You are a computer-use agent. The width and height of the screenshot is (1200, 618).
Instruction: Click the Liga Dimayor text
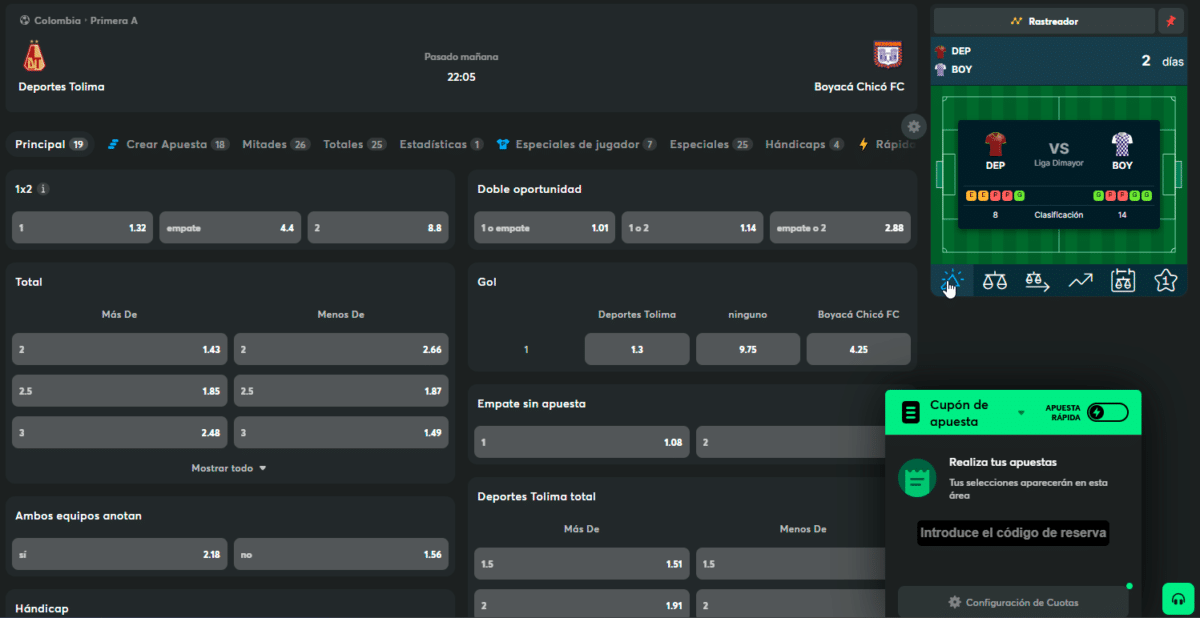click(x=1059, y=163)
